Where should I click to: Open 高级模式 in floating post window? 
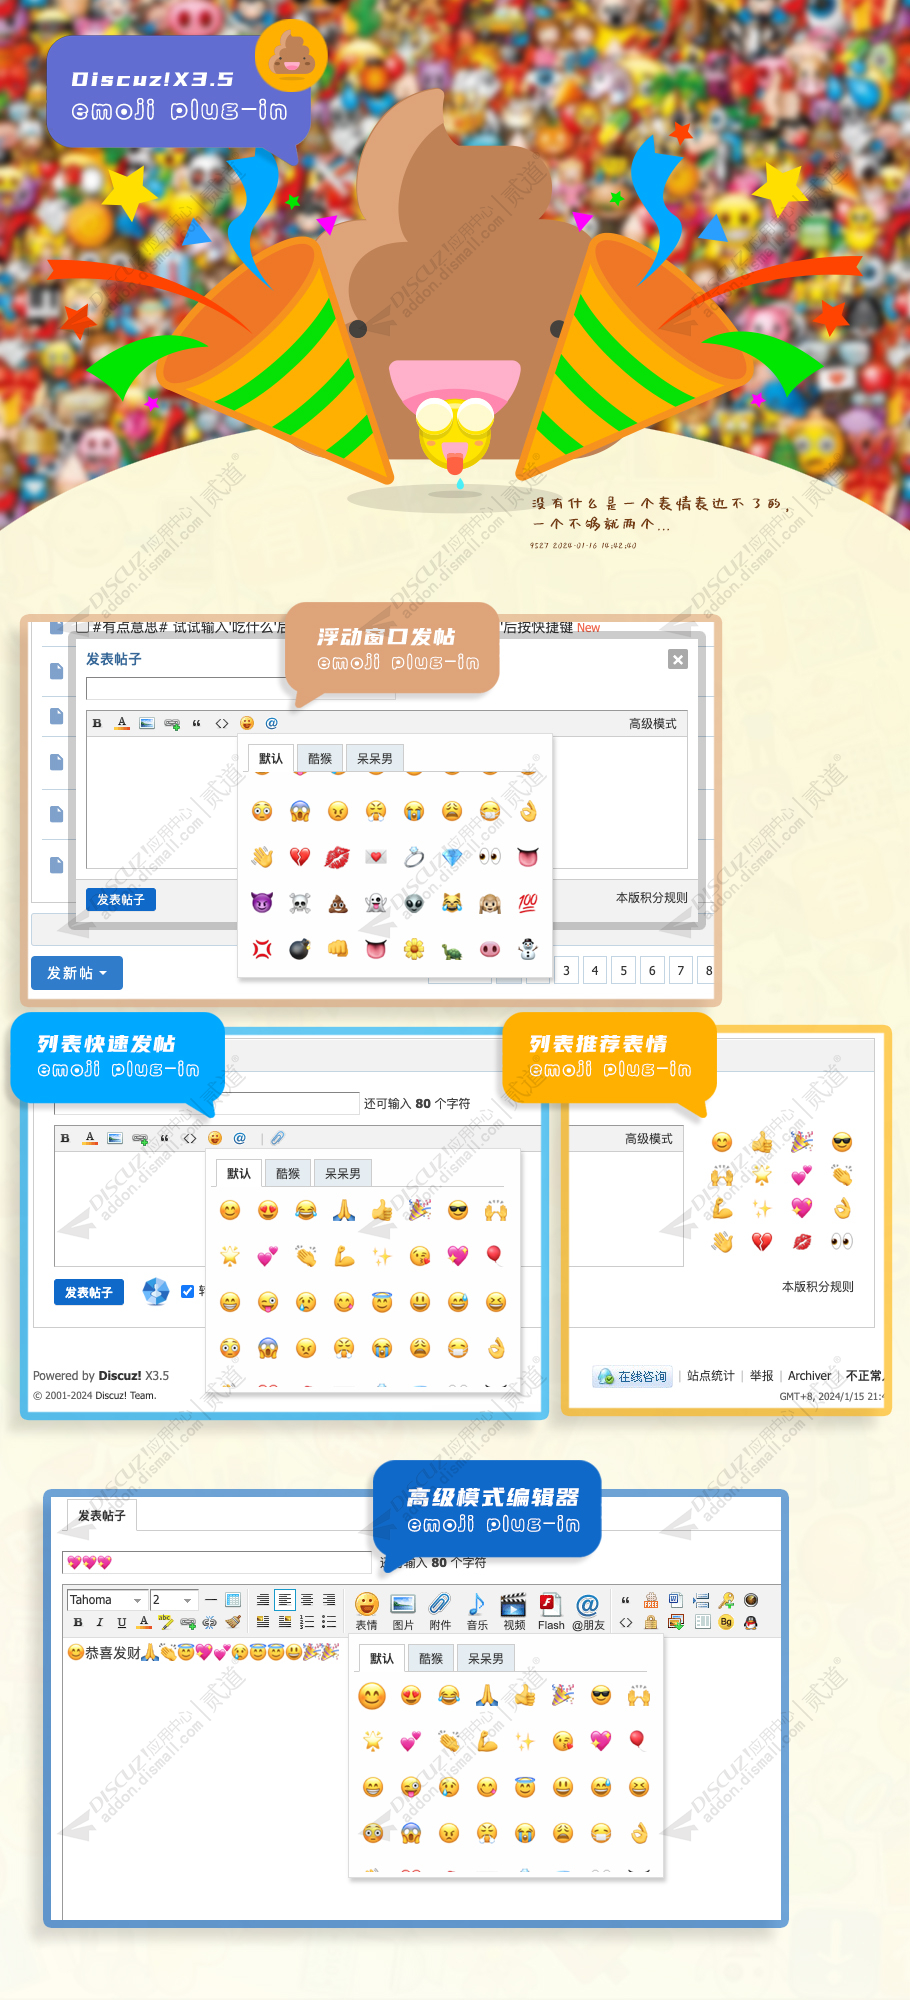[652, 724]
